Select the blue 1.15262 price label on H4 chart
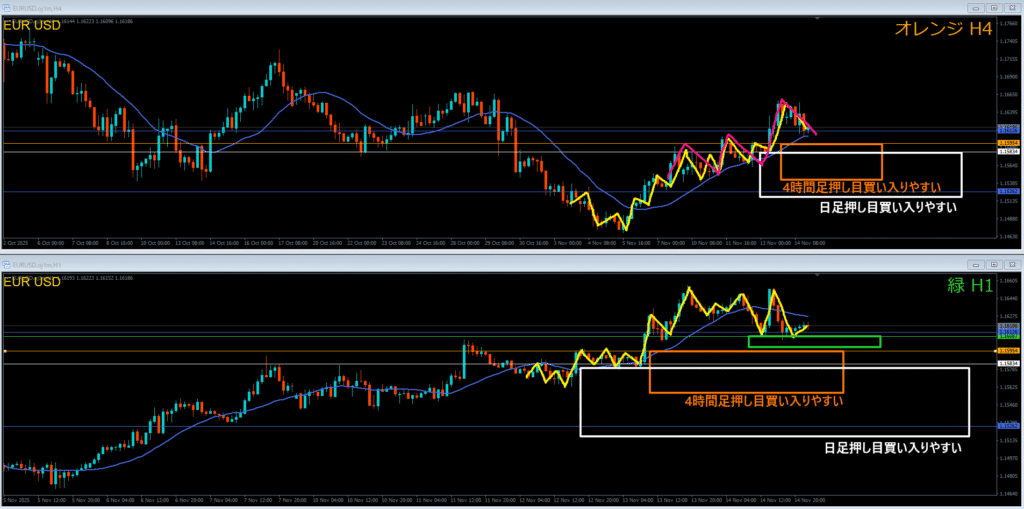 click(x=1010, y=191)
